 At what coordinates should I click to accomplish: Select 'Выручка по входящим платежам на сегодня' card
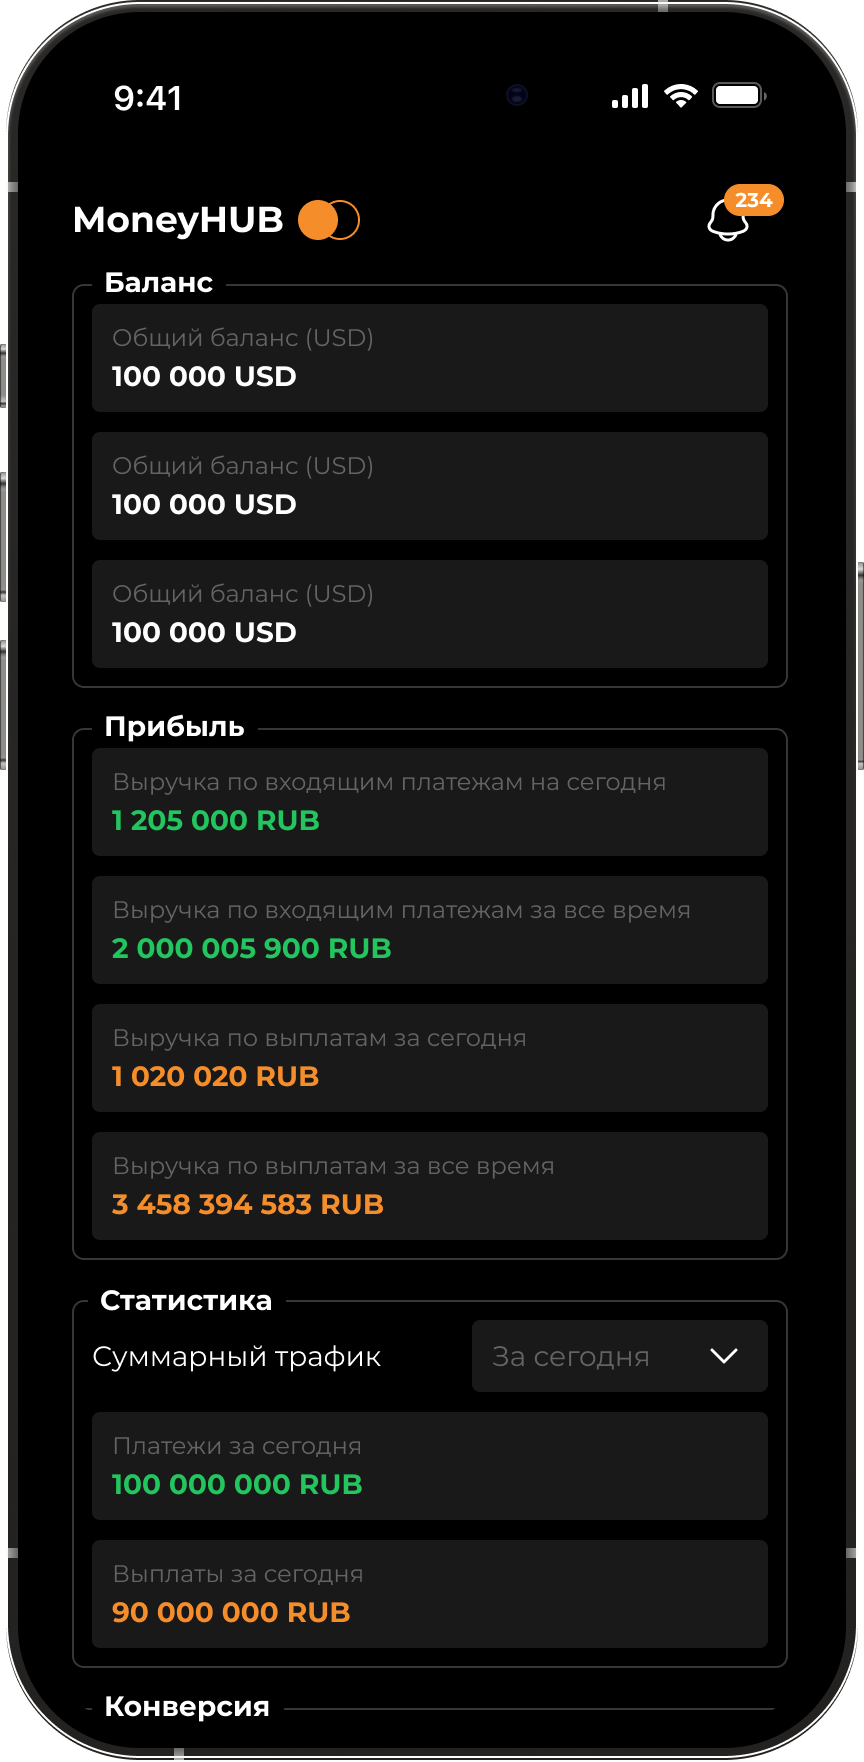[429, 802]
